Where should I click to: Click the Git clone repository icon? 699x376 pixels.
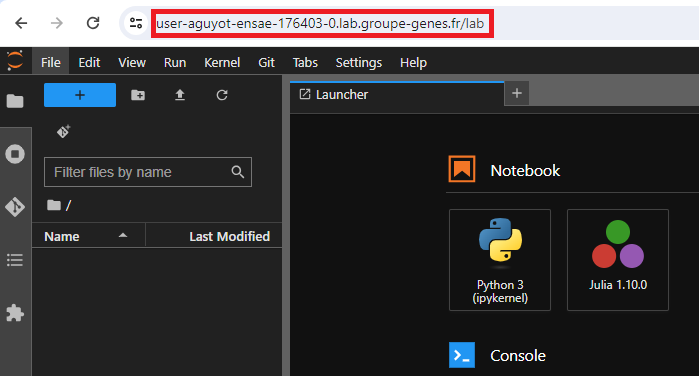pos(63,131)
